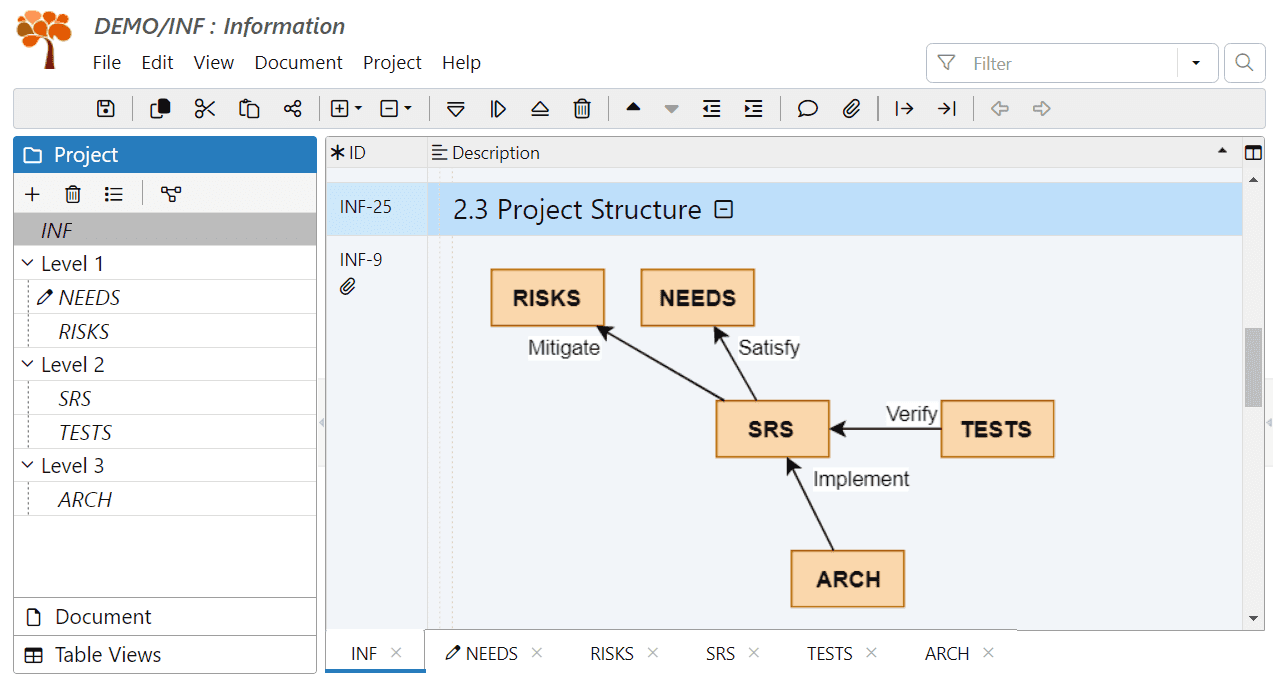The image size is (1273, 677).
Task: Open the Filter dropdown arrow
Action: click(1196, 63)
